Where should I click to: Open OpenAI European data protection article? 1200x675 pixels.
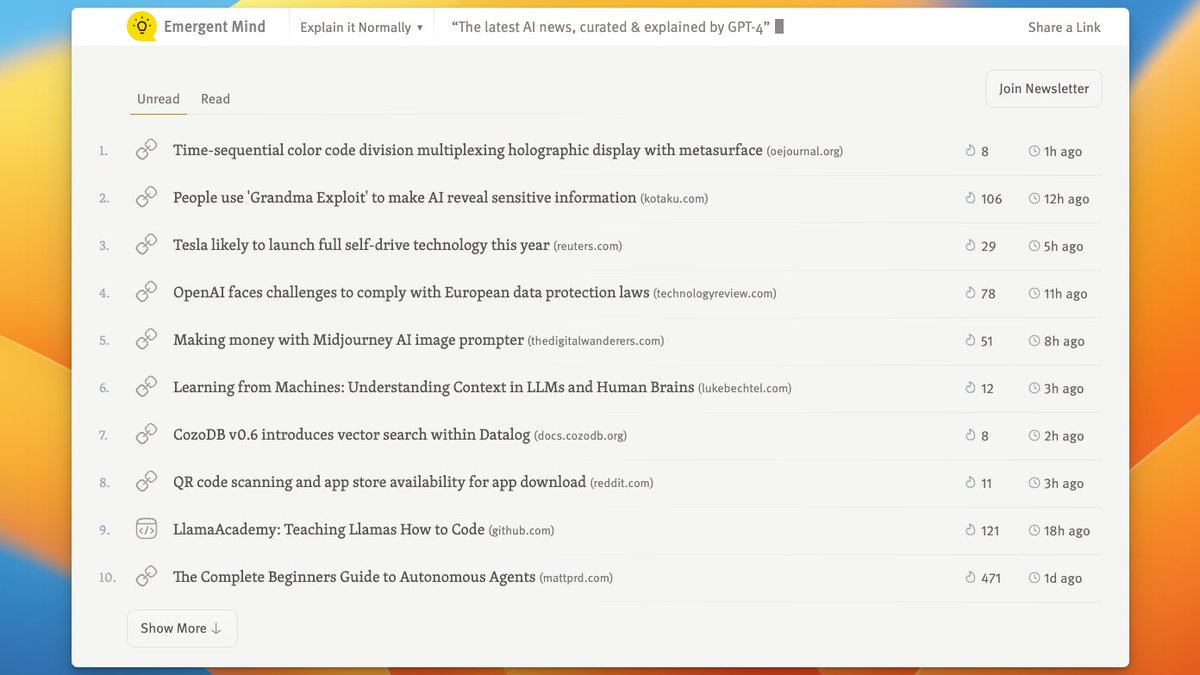[x=411, y=292]
